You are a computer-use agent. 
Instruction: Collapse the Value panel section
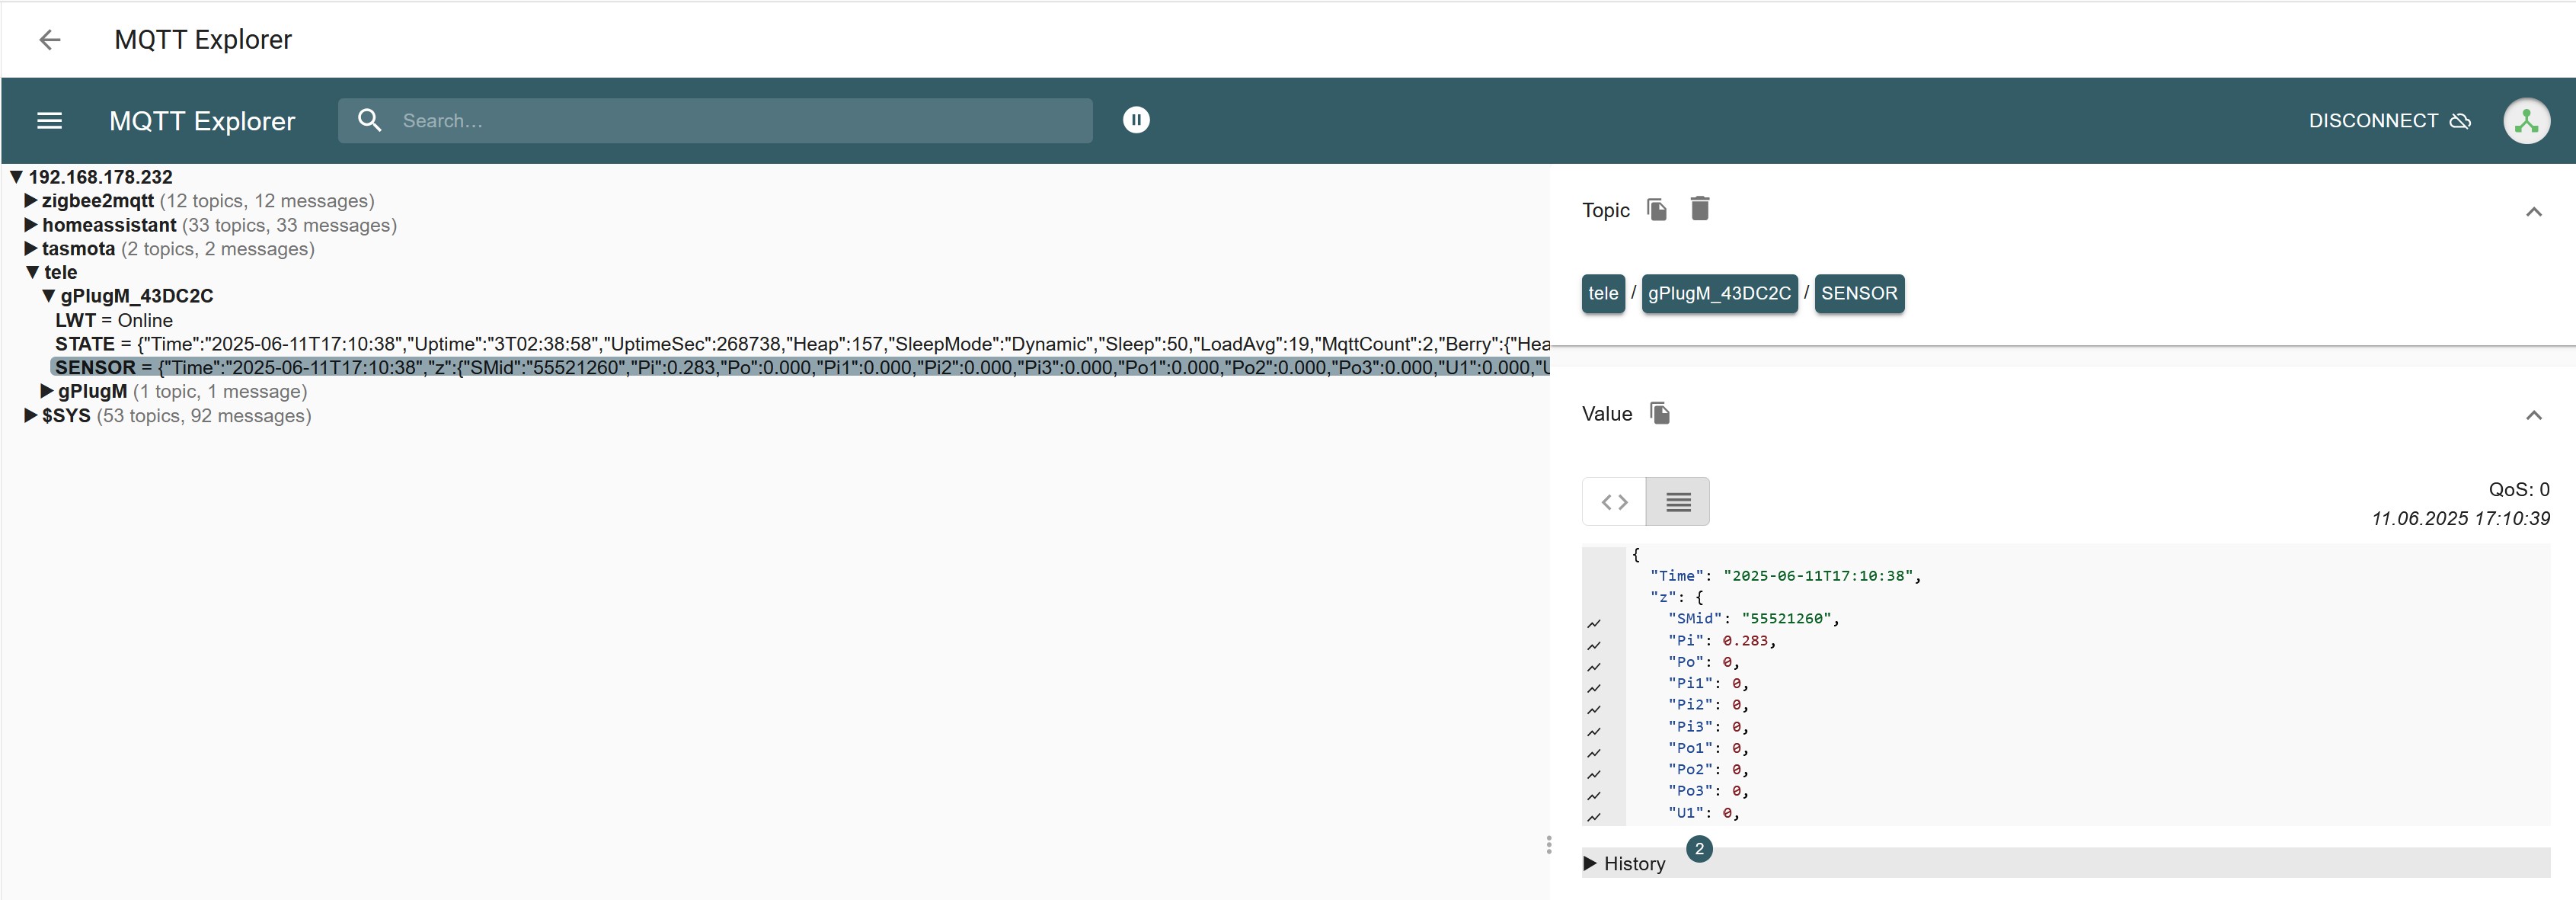tap(2533, 415)
